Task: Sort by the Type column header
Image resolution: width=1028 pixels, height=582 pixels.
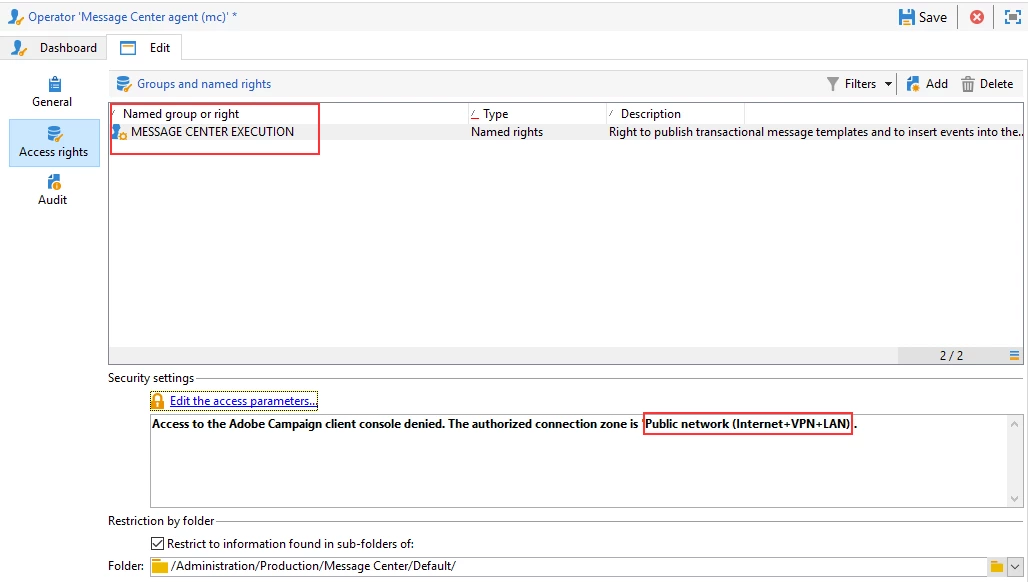Action: [x=537, y=114]
